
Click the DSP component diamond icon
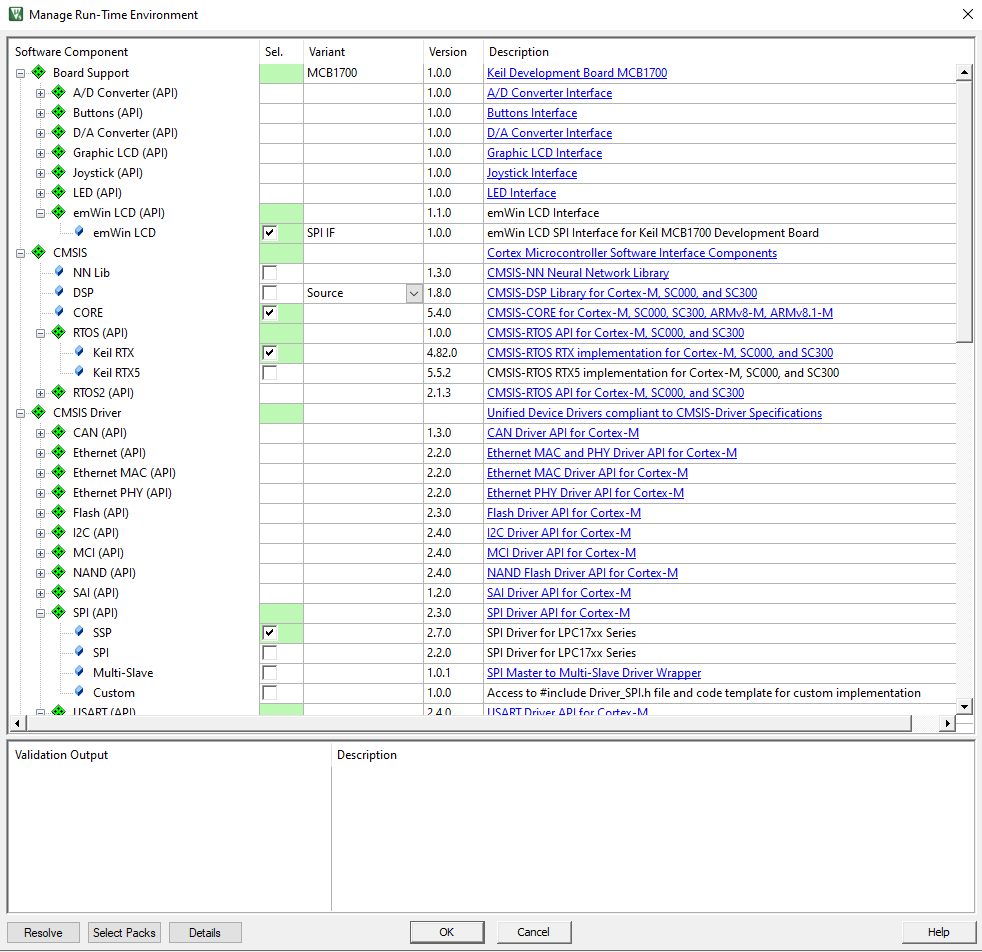(x=61, y=292)
